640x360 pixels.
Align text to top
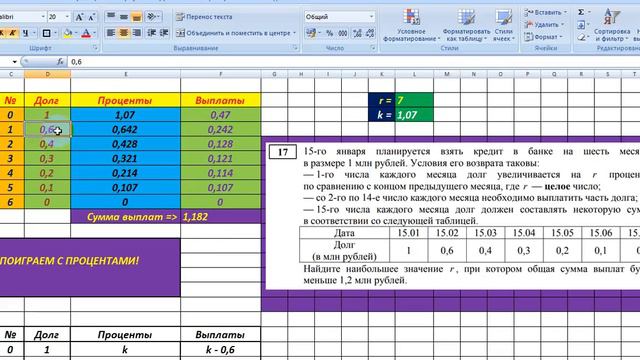(x=111, y=17)
